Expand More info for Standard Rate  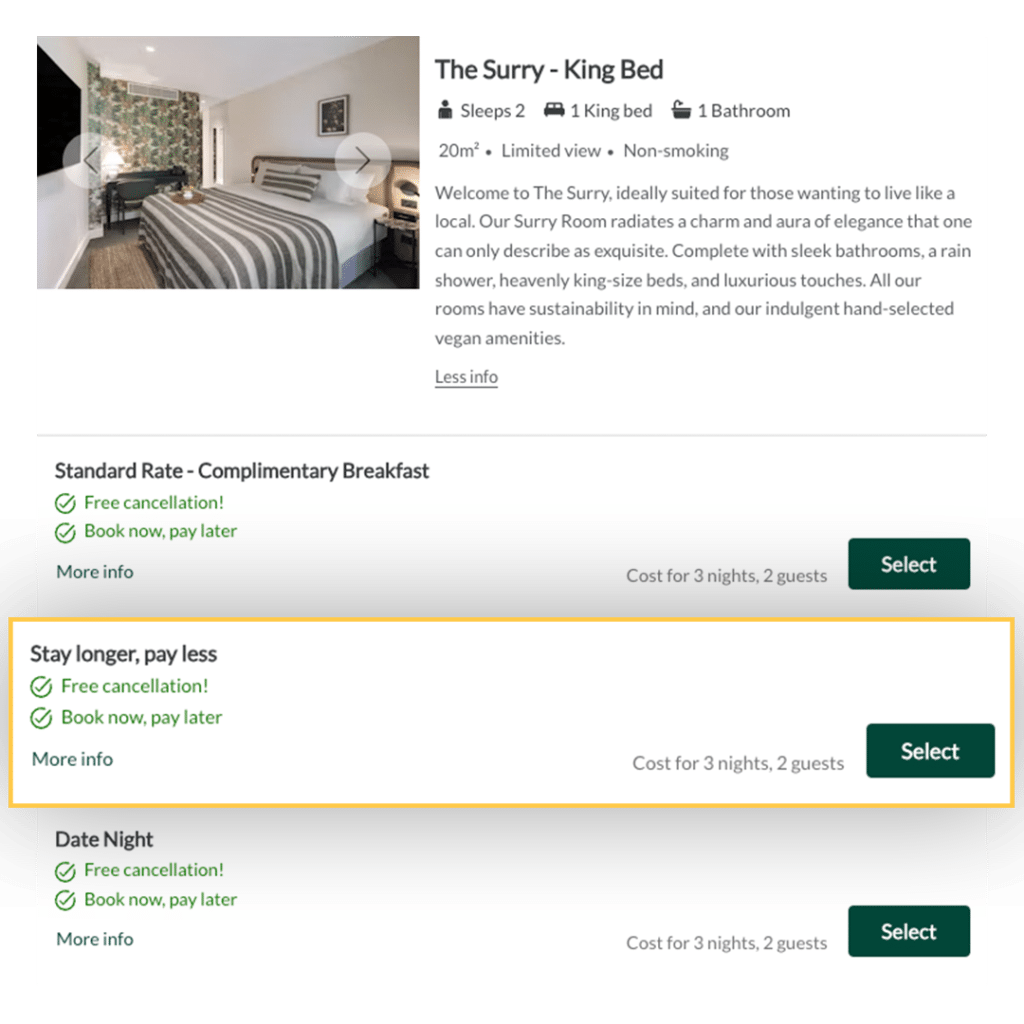[95, 572]
